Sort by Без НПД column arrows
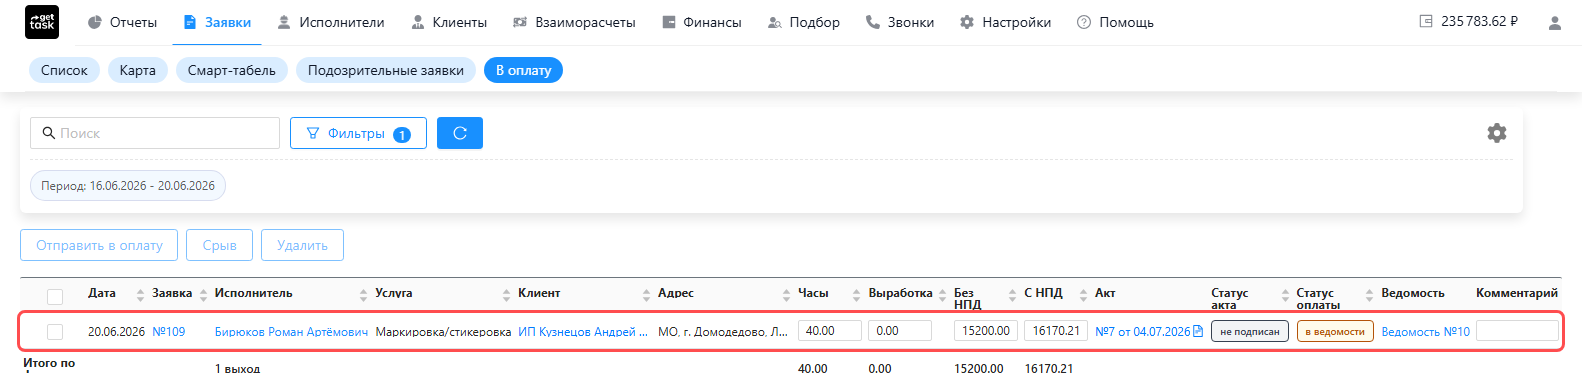Screen dimensions: 1582x373 (1012, 295)
